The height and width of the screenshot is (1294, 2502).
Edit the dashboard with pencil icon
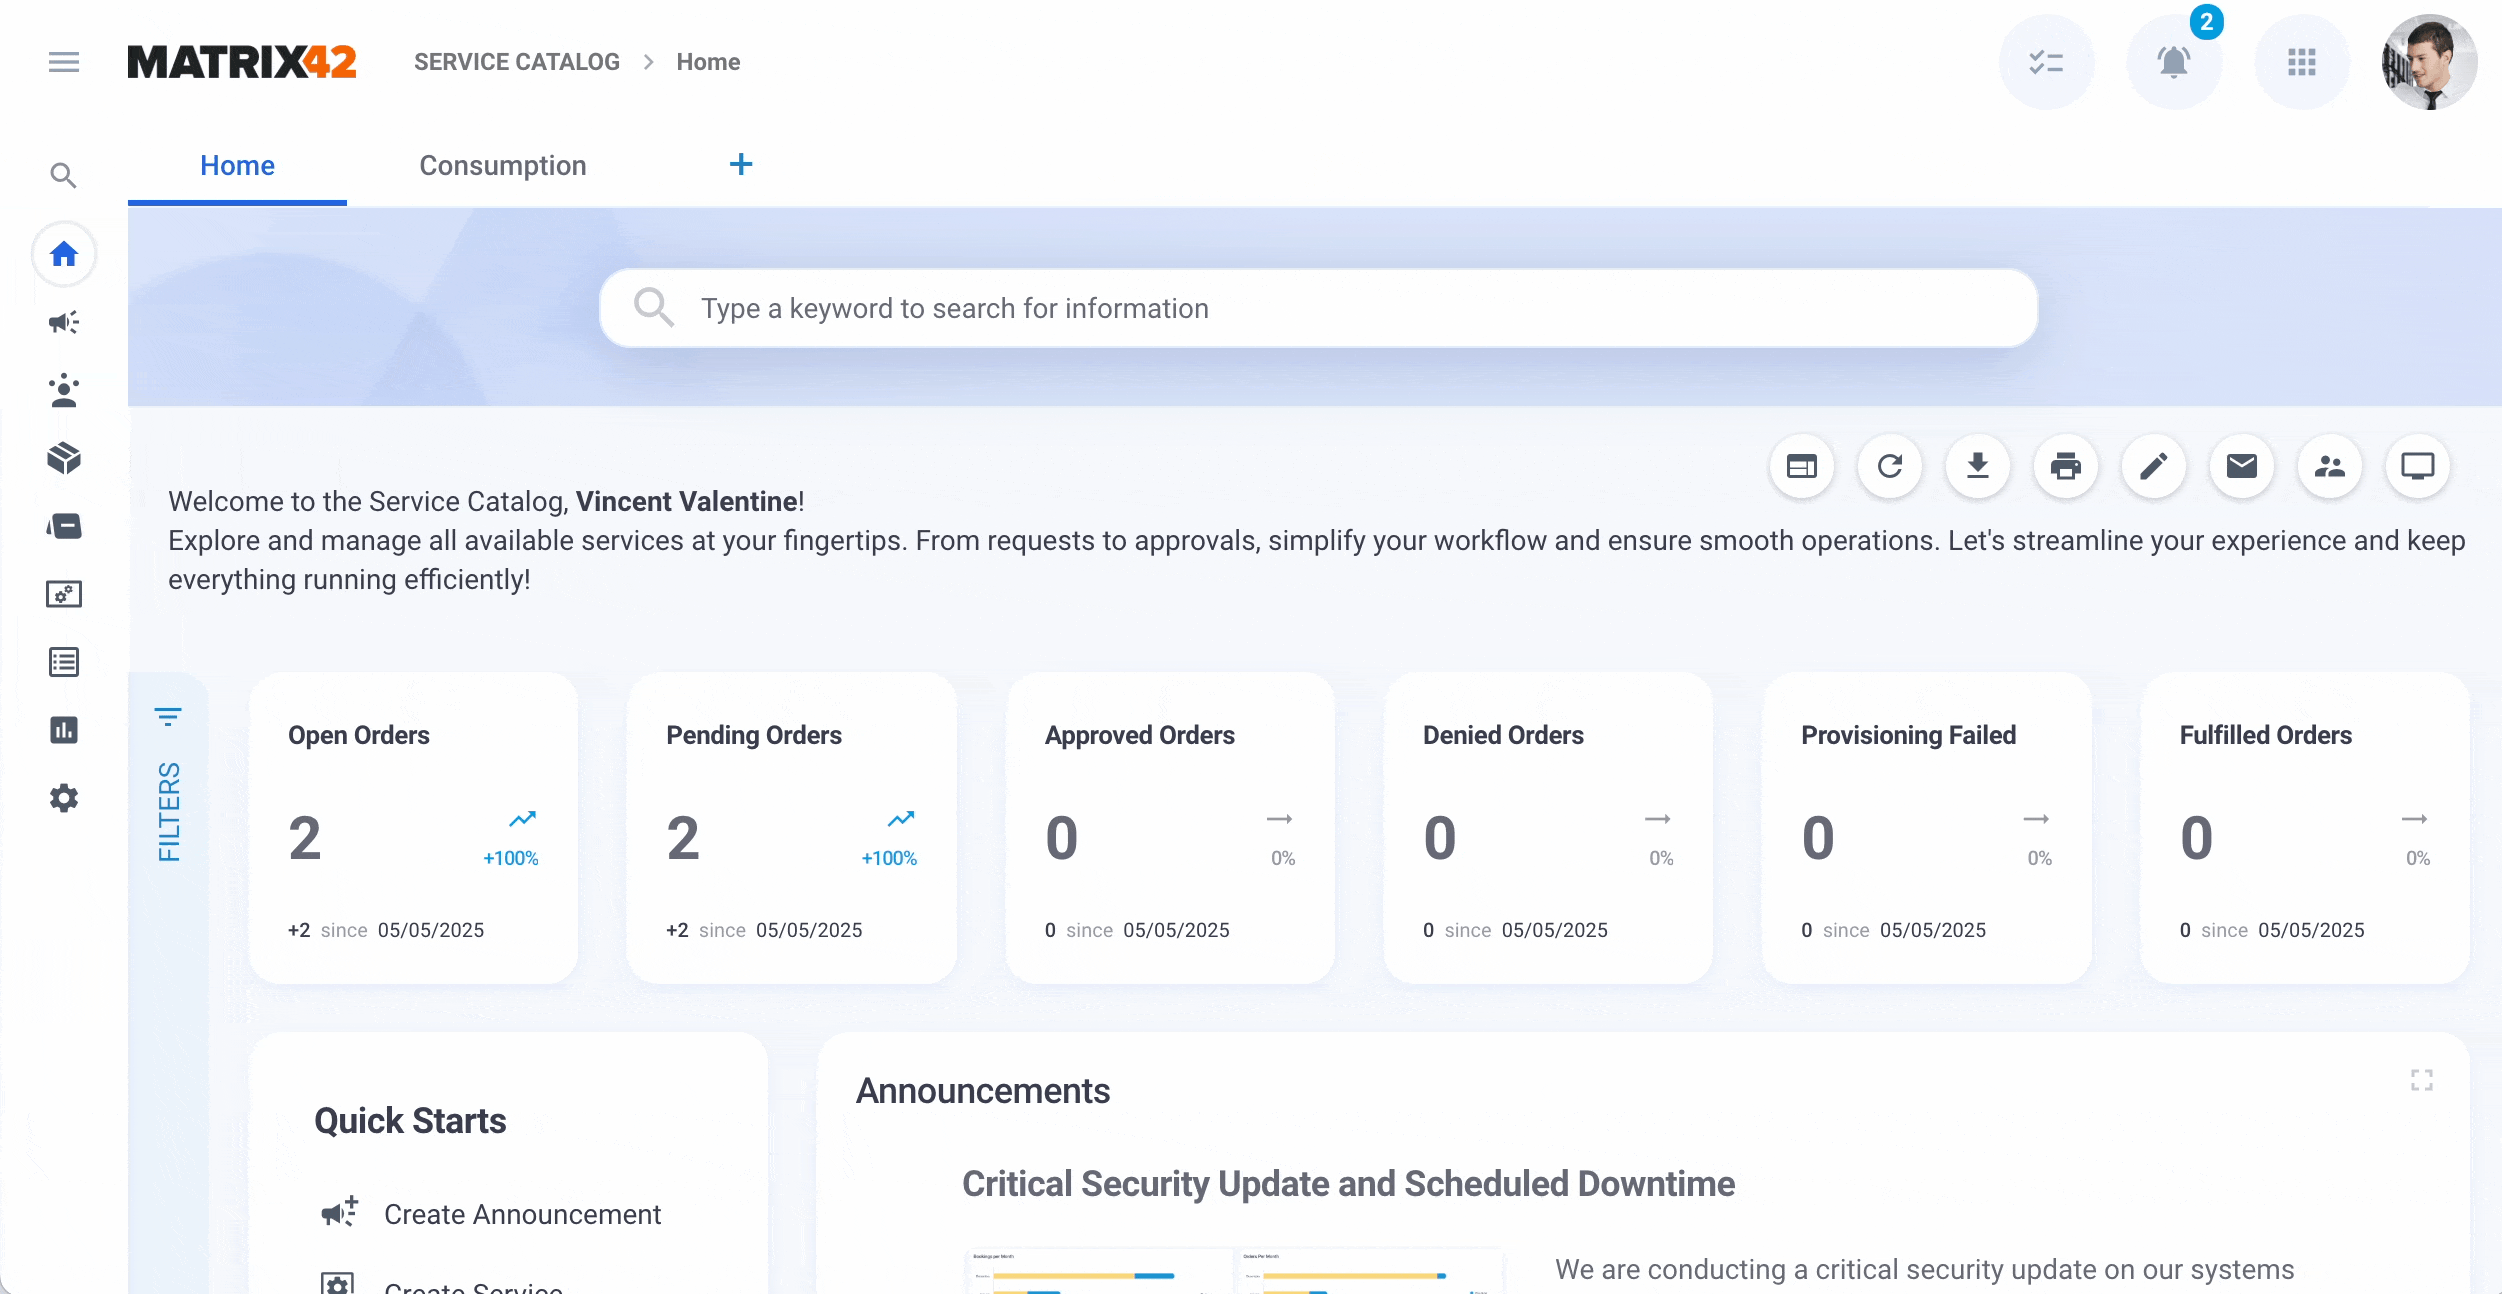(2154, 466)
